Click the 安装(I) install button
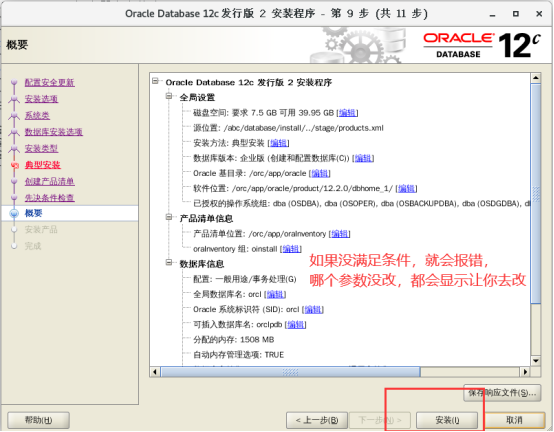 (x=447, y=420)
